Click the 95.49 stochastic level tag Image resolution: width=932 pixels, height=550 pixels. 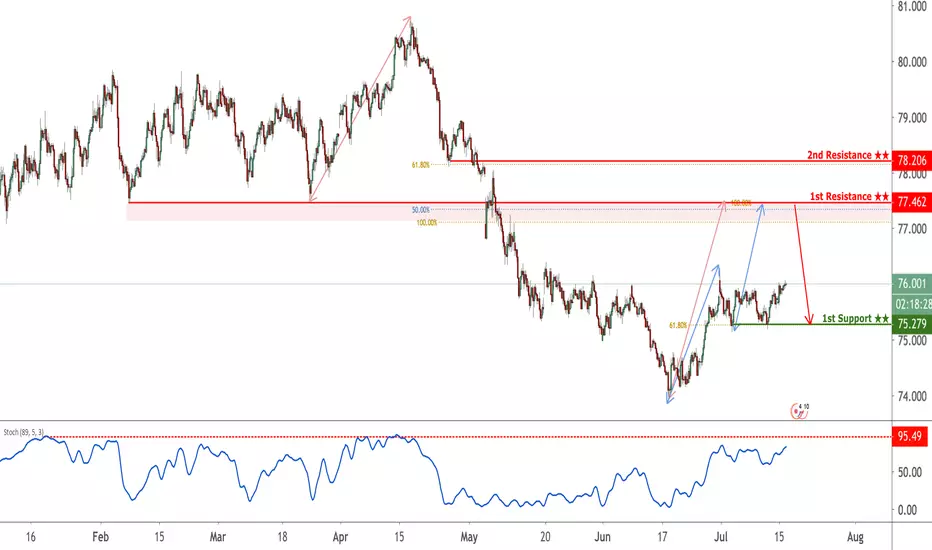[x=909, y=436]
